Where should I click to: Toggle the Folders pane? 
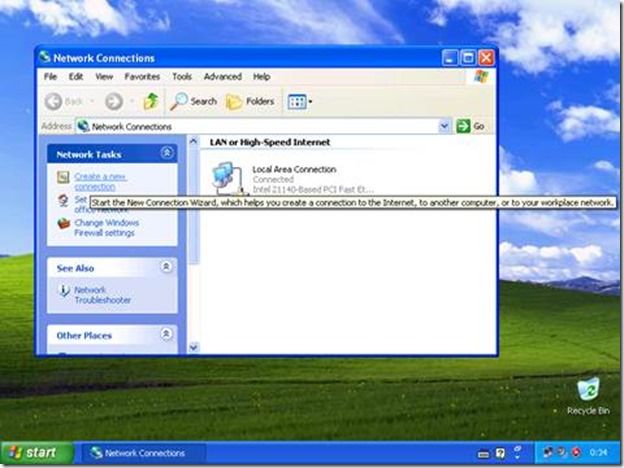click(250, 101)
